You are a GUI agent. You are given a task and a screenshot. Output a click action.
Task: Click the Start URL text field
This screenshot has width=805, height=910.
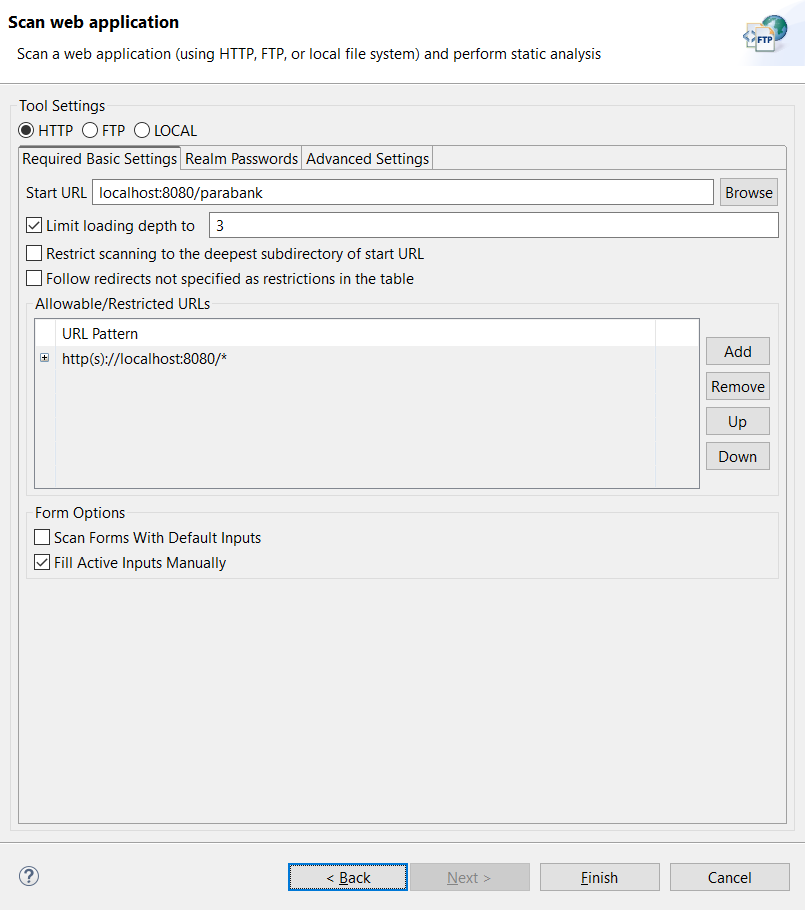pos(403,192)
